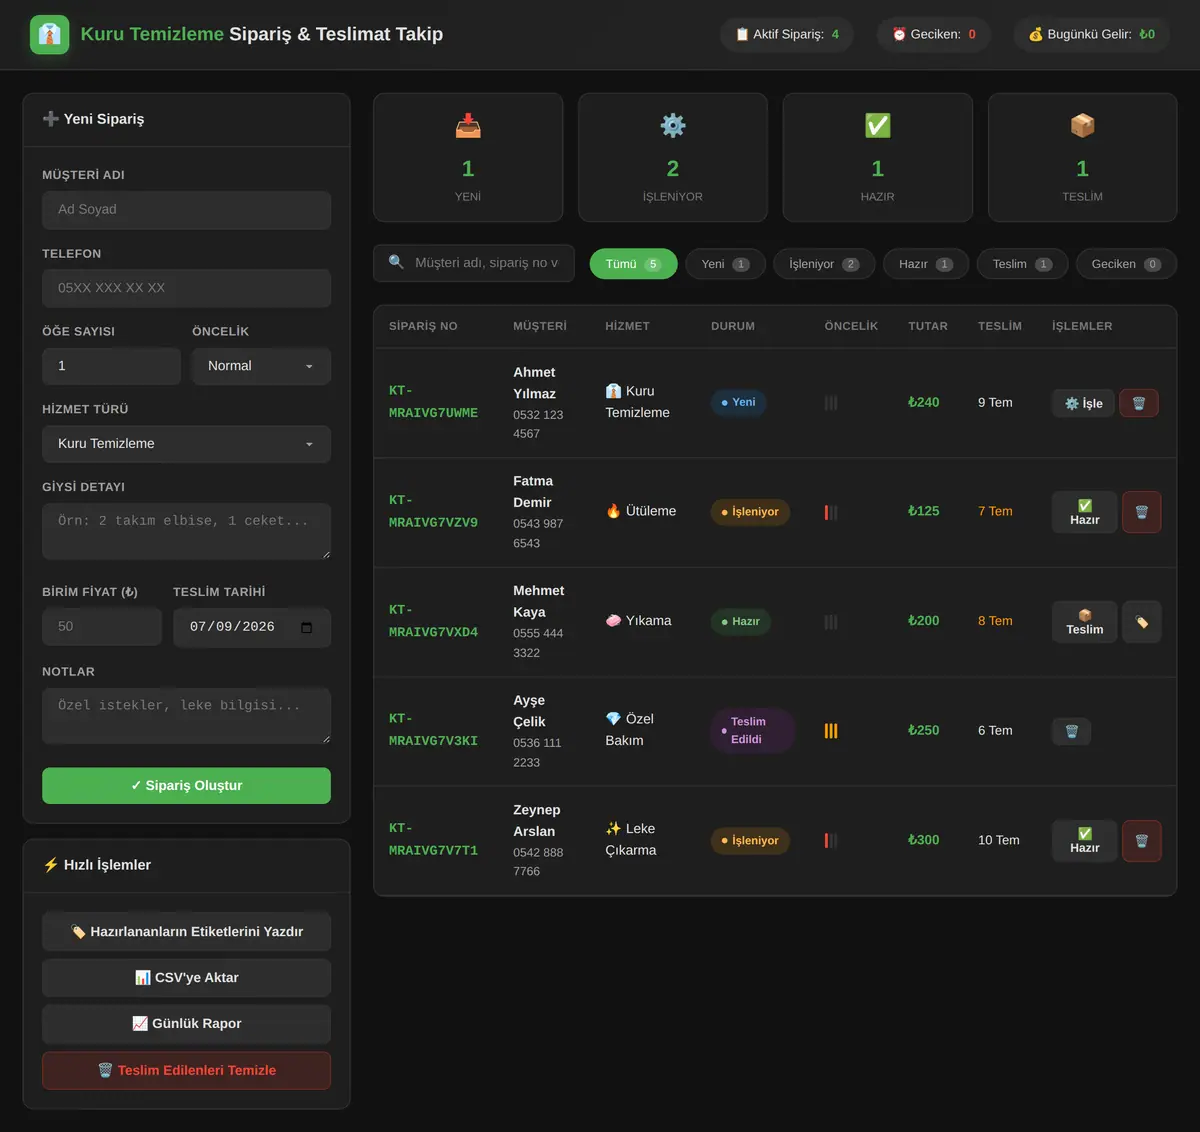The height and width of the screenshot is (1132, 1200).
Task: Export orders with CSV'ye Aktar
Action: [x=186, y=978]
